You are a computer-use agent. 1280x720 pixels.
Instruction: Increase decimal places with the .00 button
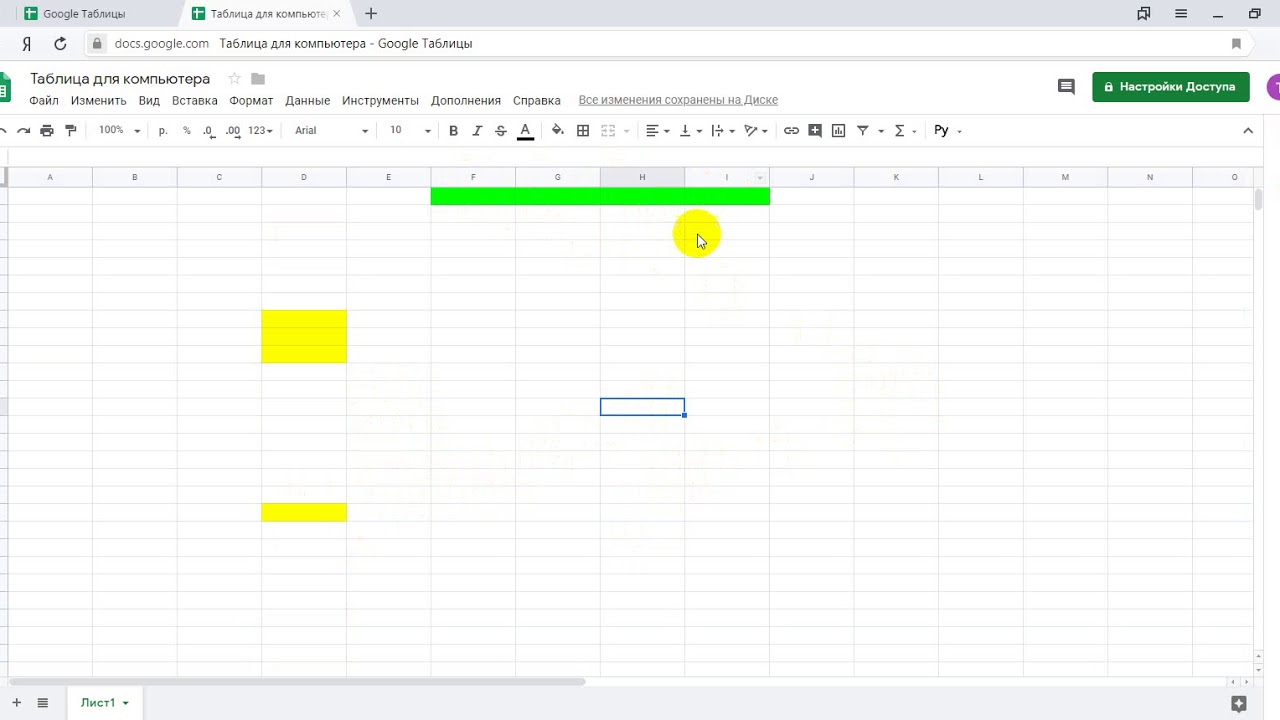pyautogui.click(x=233, y=131)
